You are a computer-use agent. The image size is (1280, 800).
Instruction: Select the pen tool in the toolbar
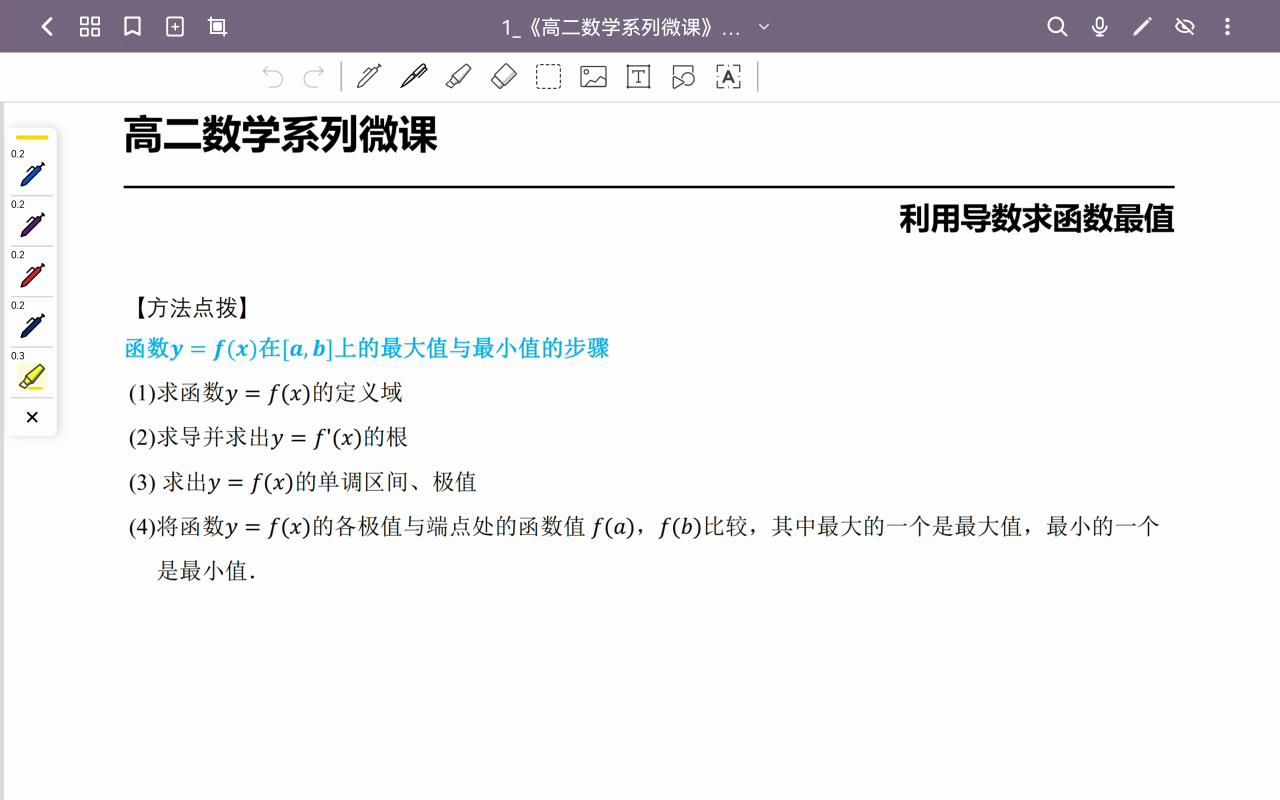[x=414, y=76]
